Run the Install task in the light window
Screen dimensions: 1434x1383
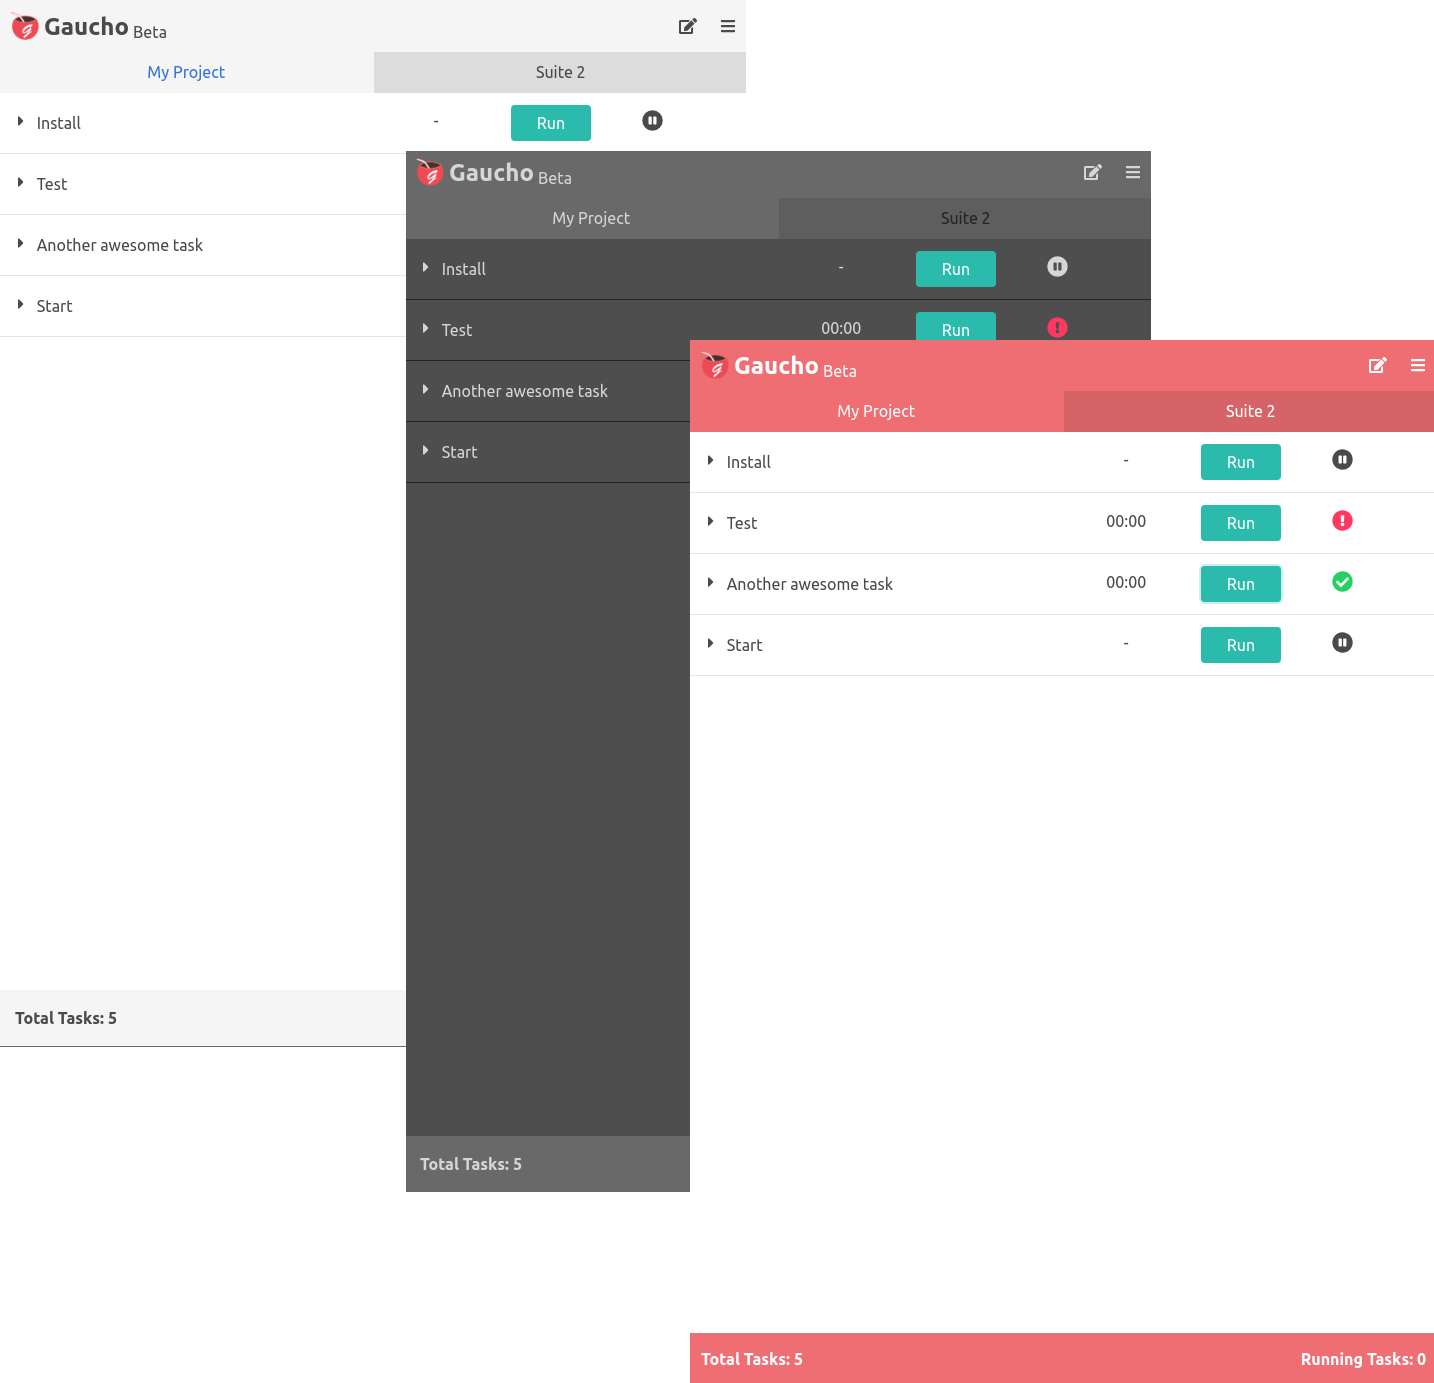coord(551,123)
